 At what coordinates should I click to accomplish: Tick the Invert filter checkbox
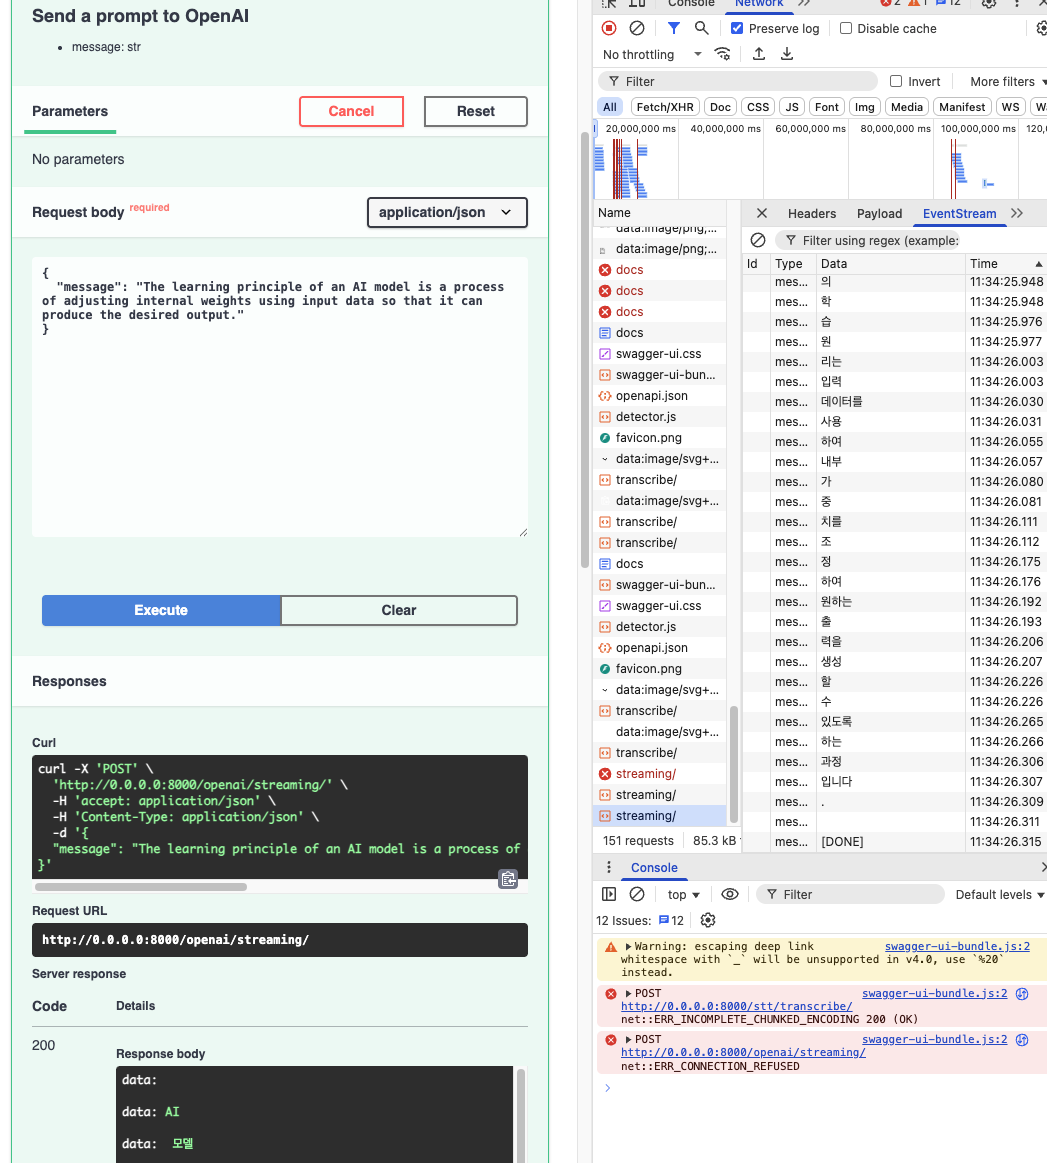[x=896, y=81]
